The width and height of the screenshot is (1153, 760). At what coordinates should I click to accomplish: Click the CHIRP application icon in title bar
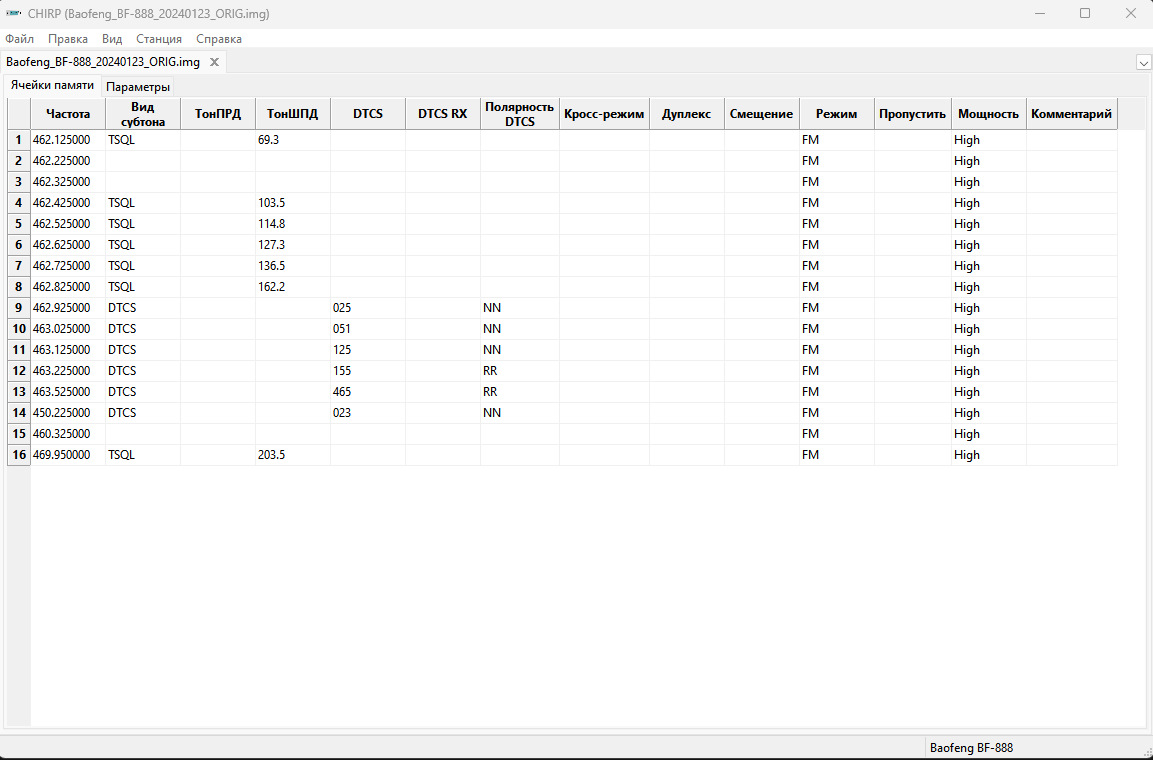click(x=13, y=14)
